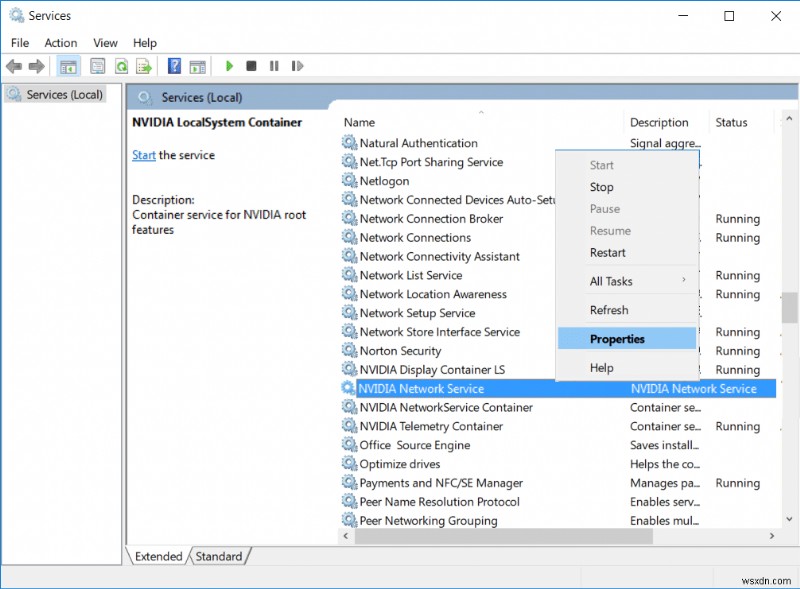Click the Start the service link

[x=143, y=155]
